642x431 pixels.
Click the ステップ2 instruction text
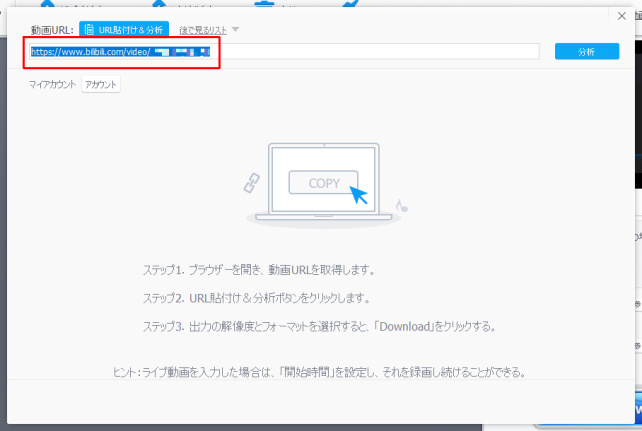256,298
